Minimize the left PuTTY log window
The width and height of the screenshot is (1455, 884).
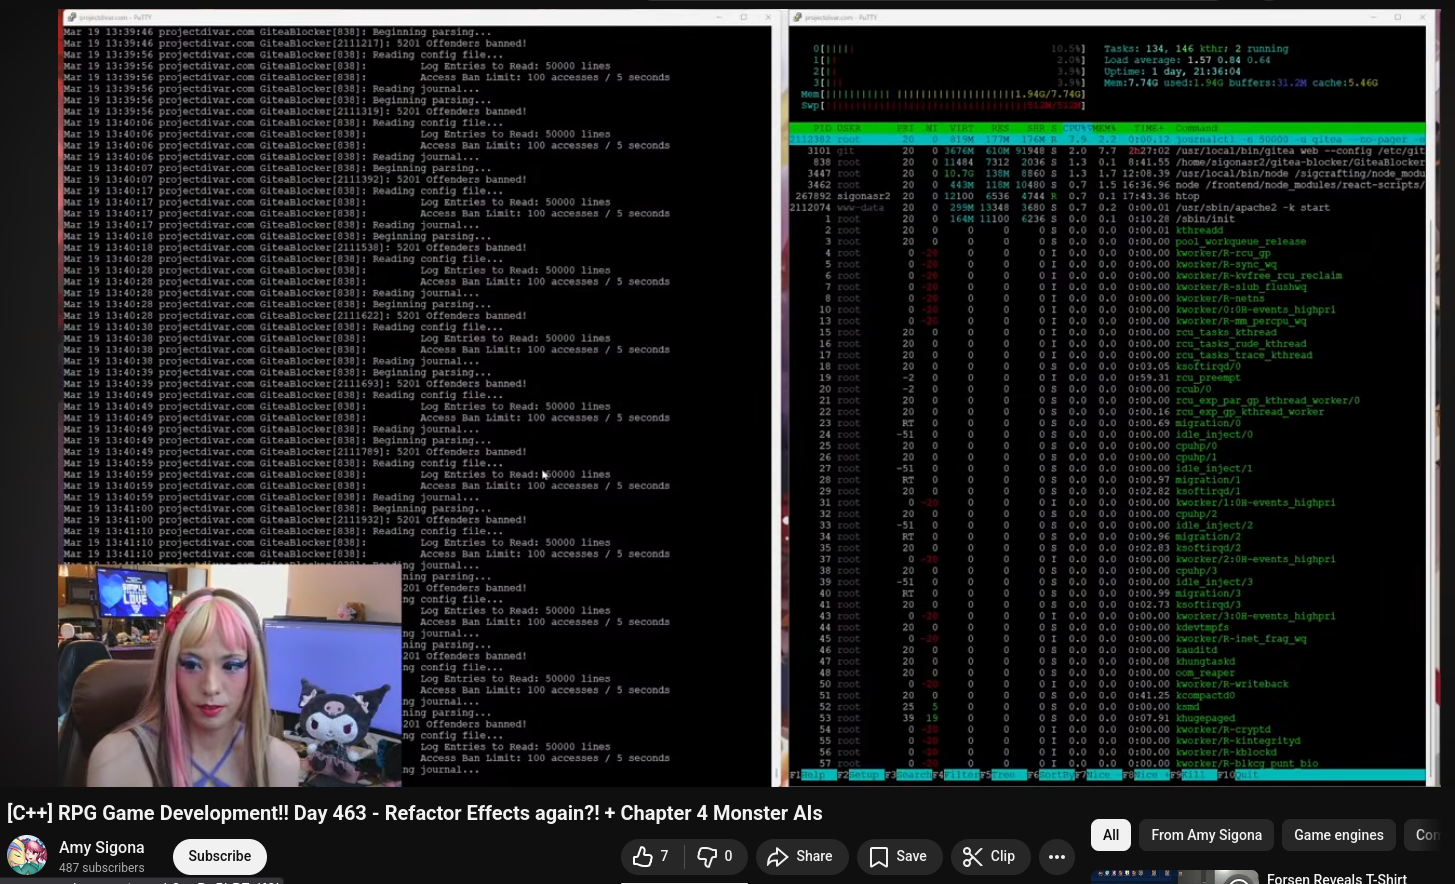[x=721, y=17]
